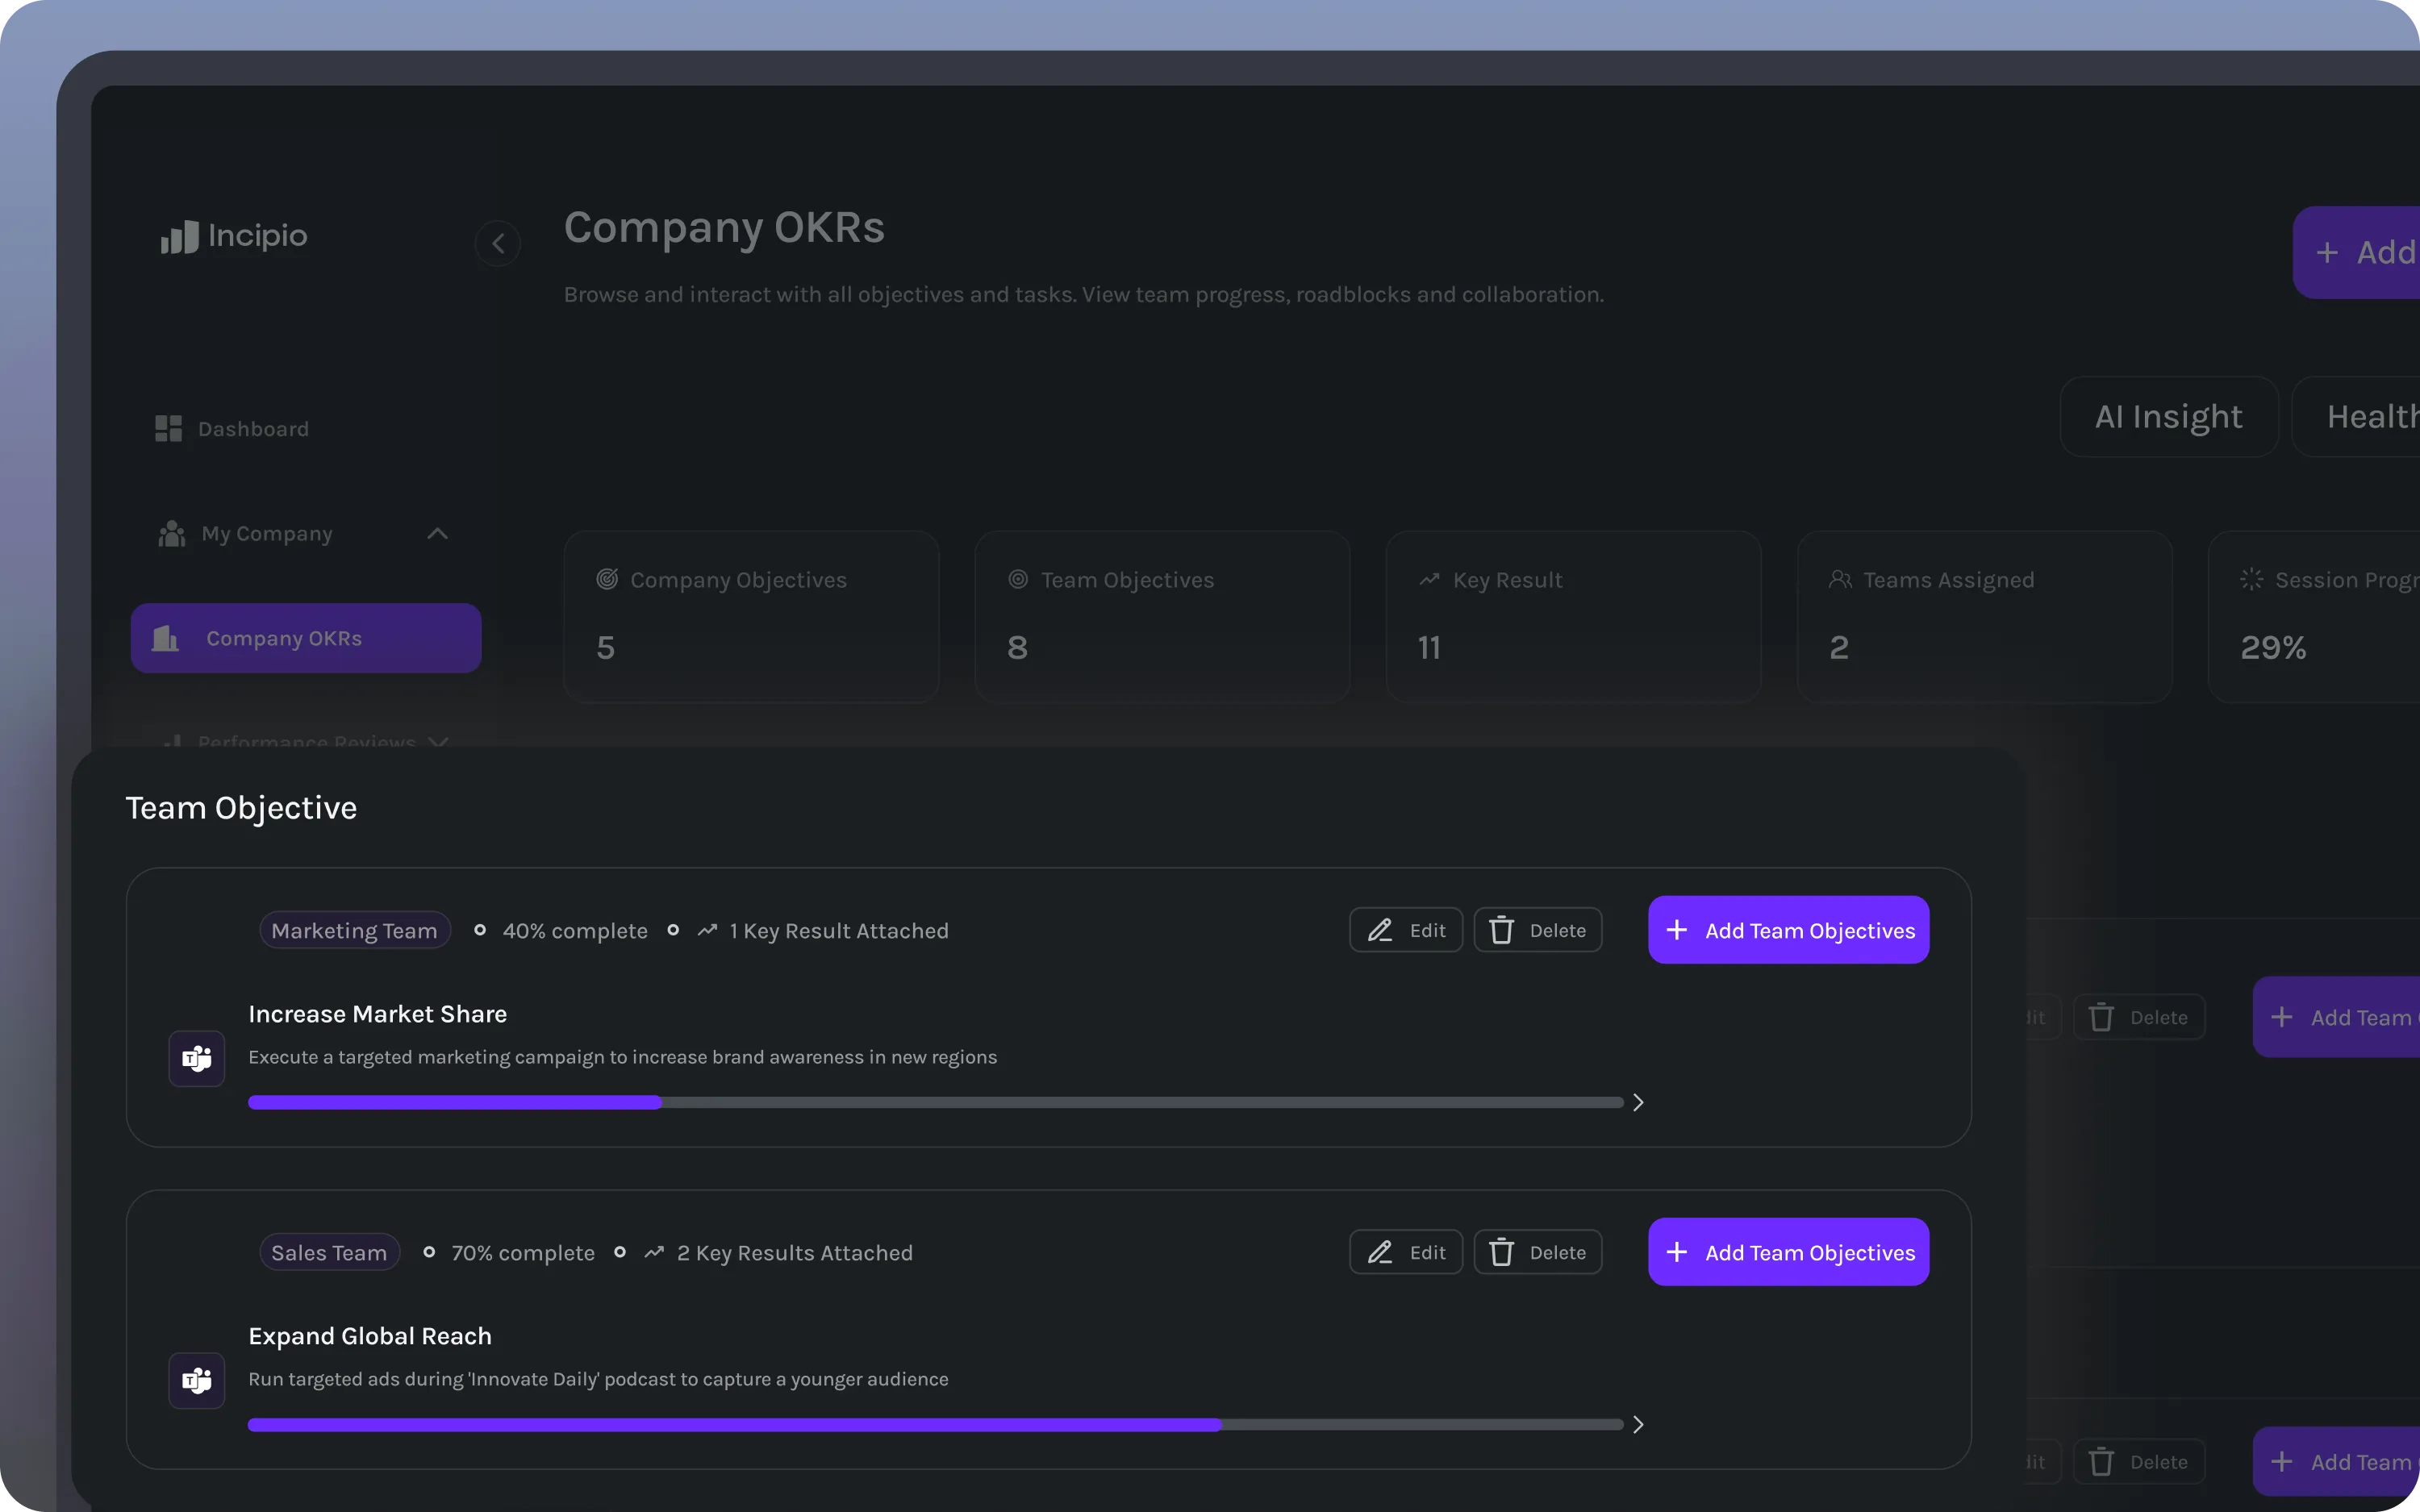Expand Increase Market Share with right chevron
2420x1512 pixels.
click(x=1638, y=1102)
